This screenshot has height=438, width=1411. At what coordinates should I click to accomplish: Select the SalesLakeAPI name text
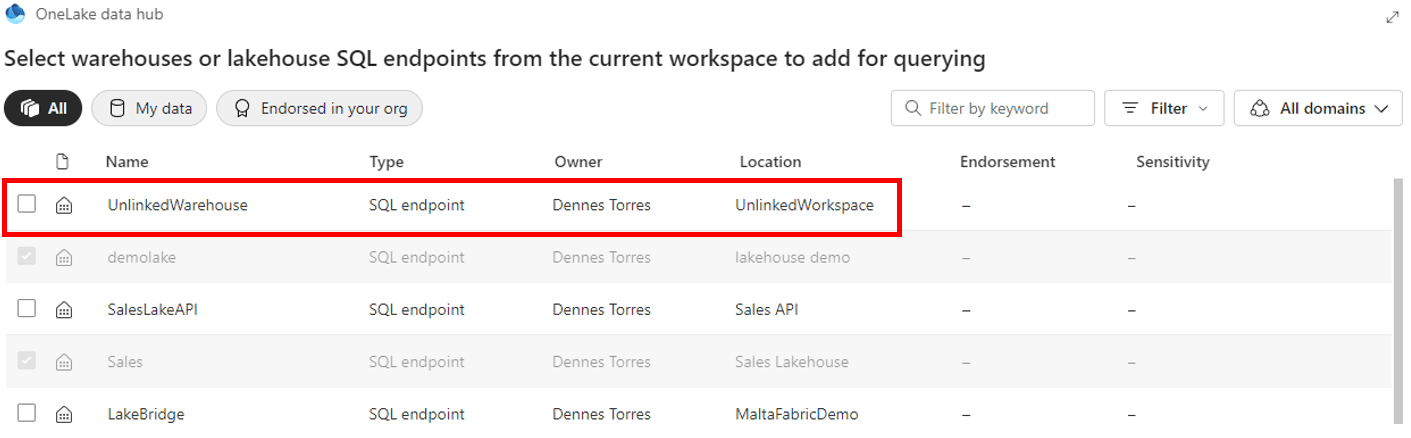tap(152, 310)
